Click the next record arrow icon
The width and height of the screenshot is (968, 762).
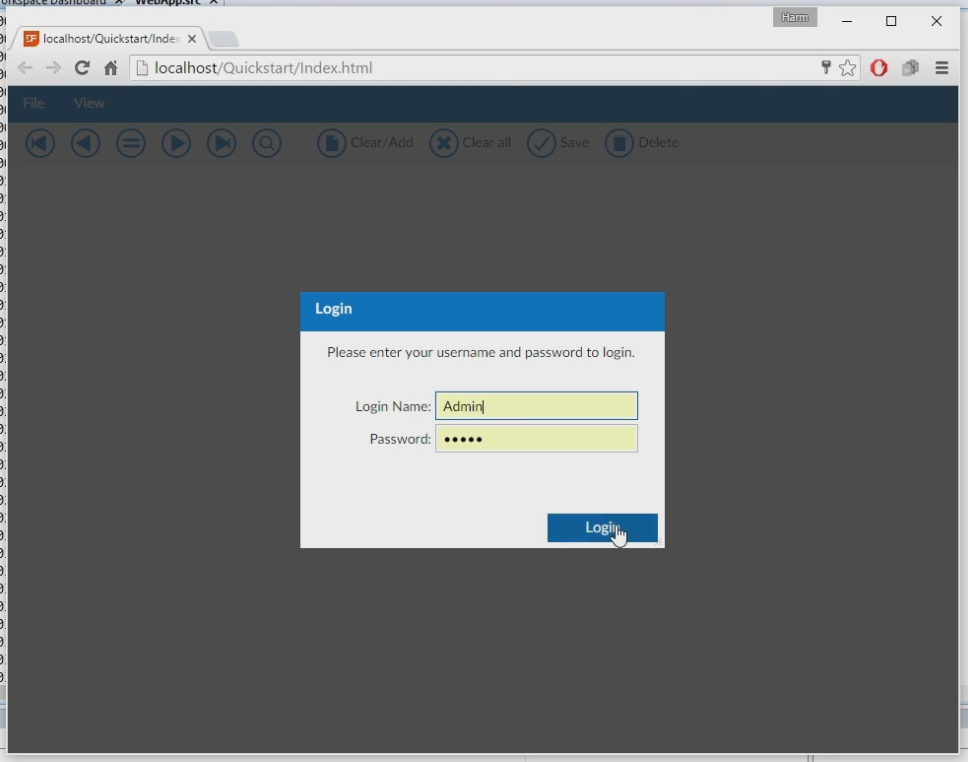coord(176,143)
